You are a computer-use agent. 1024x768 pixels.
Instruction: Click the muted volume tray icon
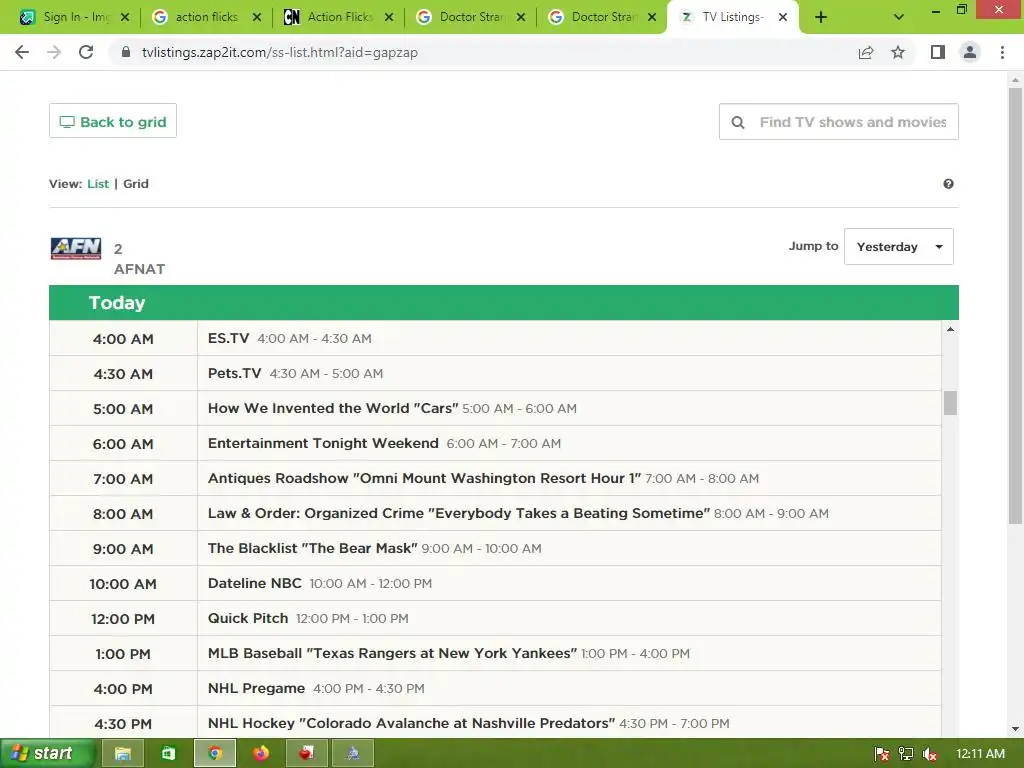point(929,754)
